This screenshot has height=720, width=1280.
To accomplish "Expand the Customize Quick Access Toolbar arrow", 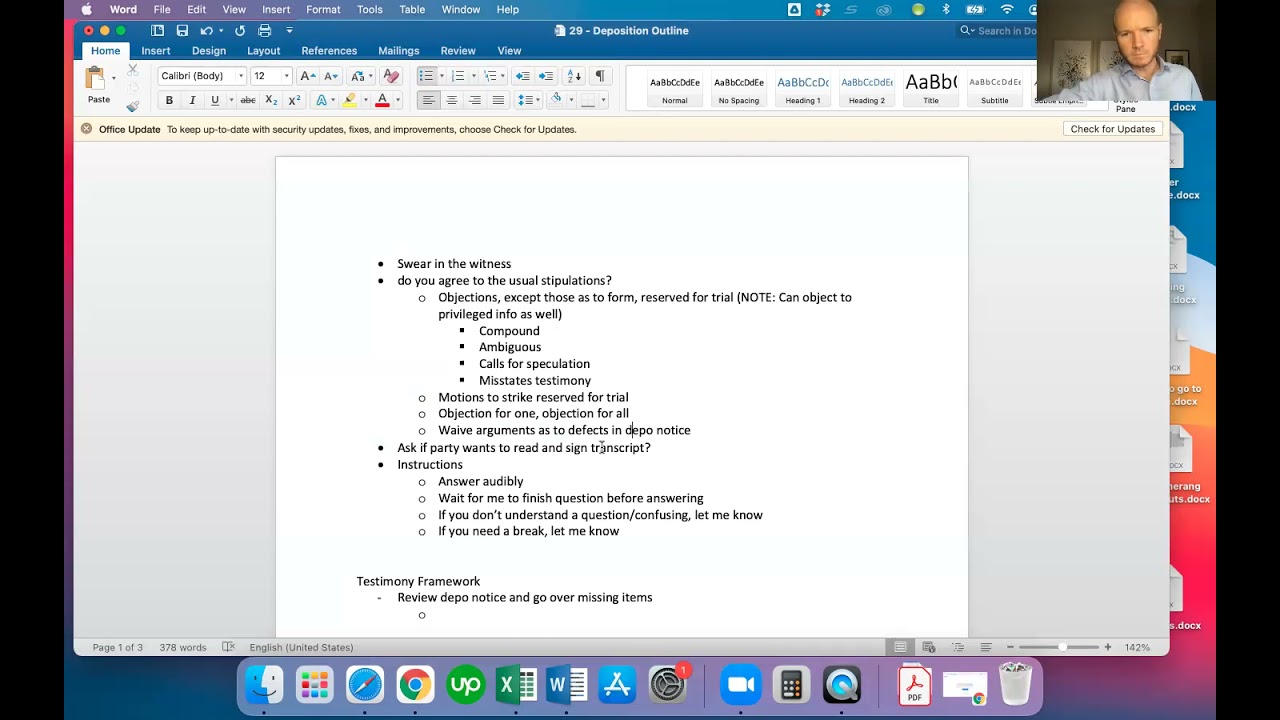I will [289, 31].
